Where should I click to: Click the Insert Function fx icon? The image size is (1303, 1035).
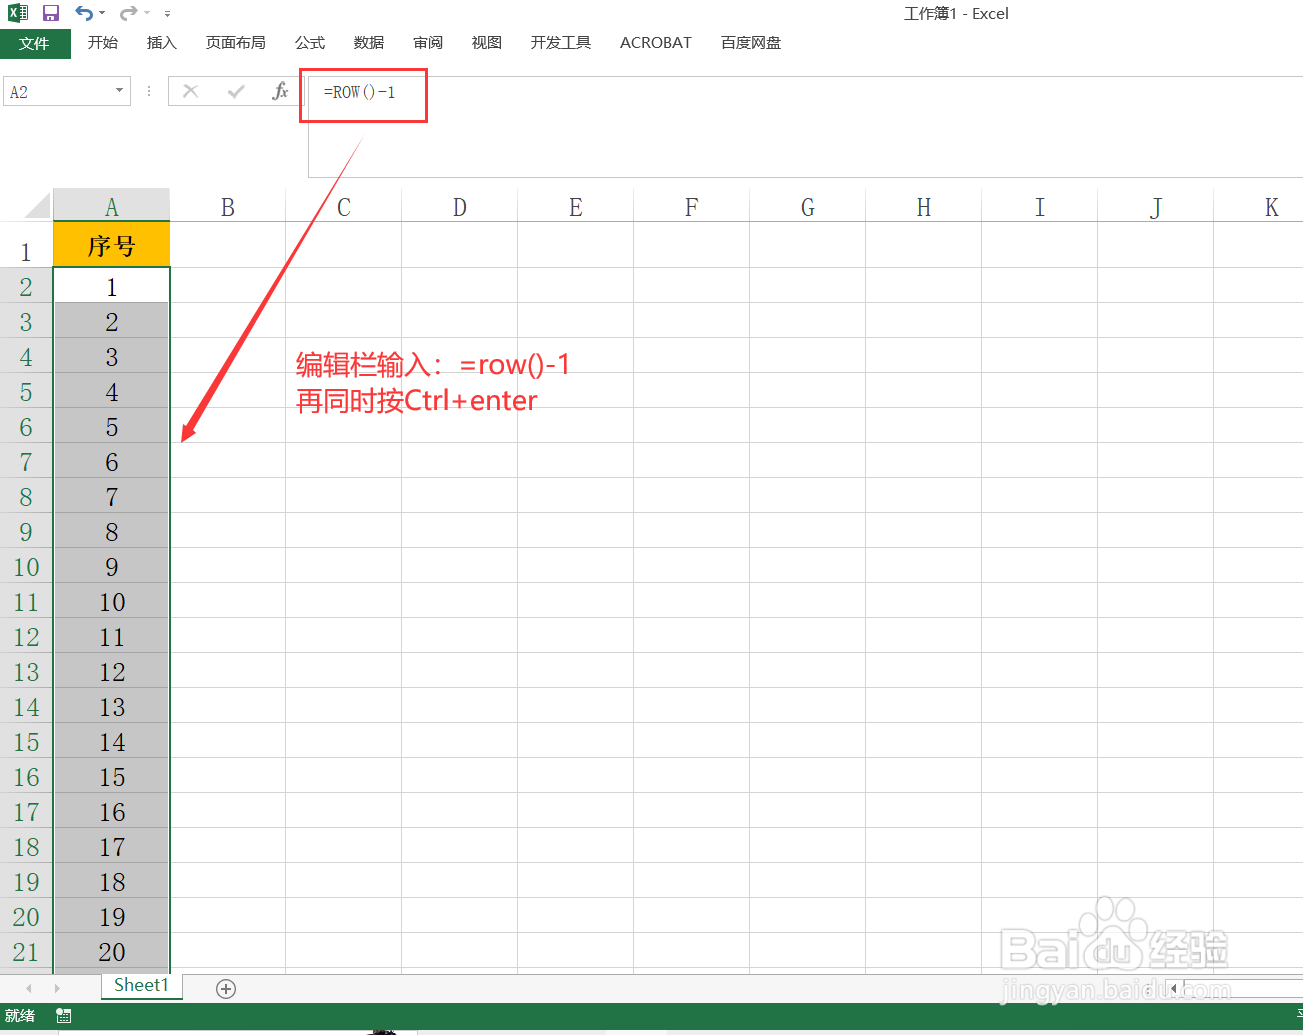[x=280, y=91]
